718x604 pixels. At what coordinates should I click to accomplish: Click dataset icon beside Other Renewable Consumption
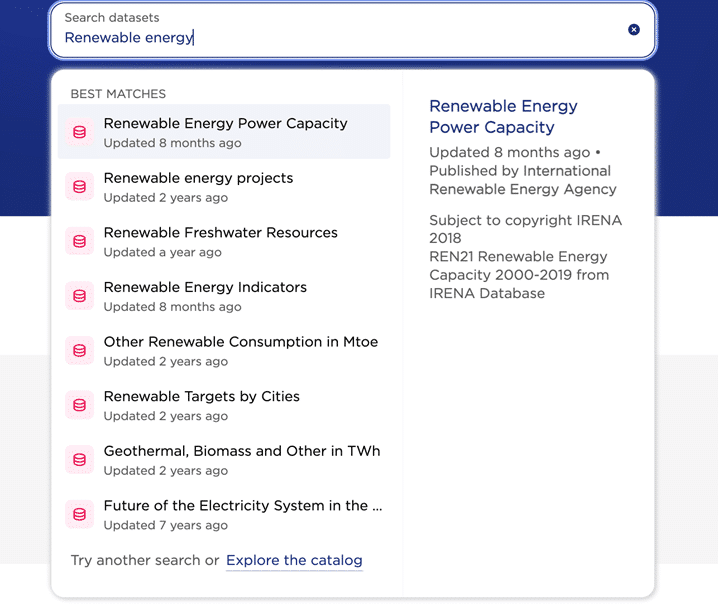pos(80,351)
